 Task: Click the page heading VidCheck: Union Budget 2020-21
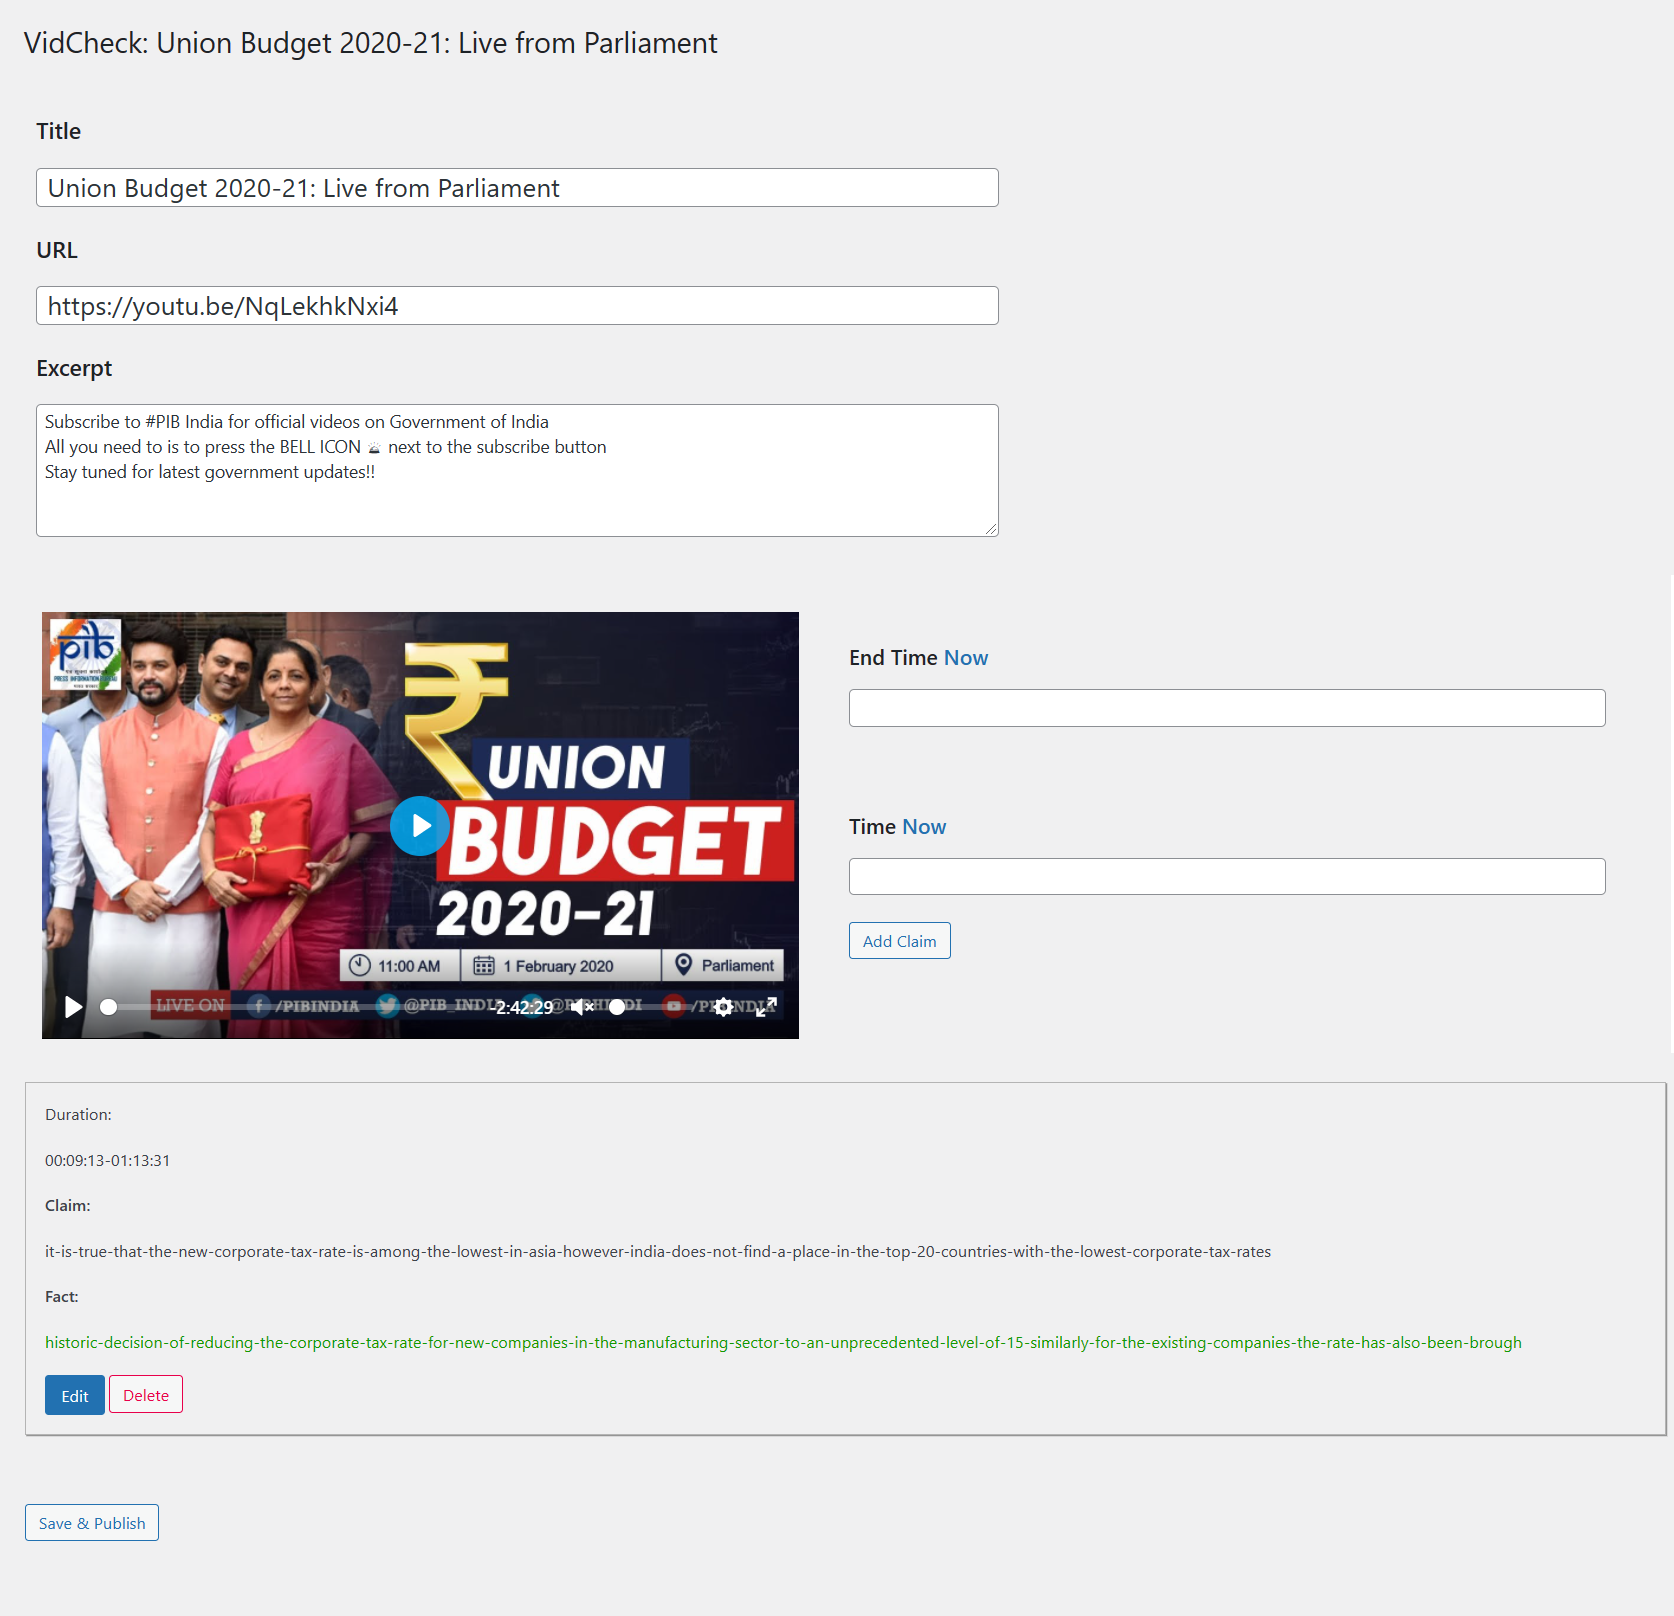click(370, 43)
